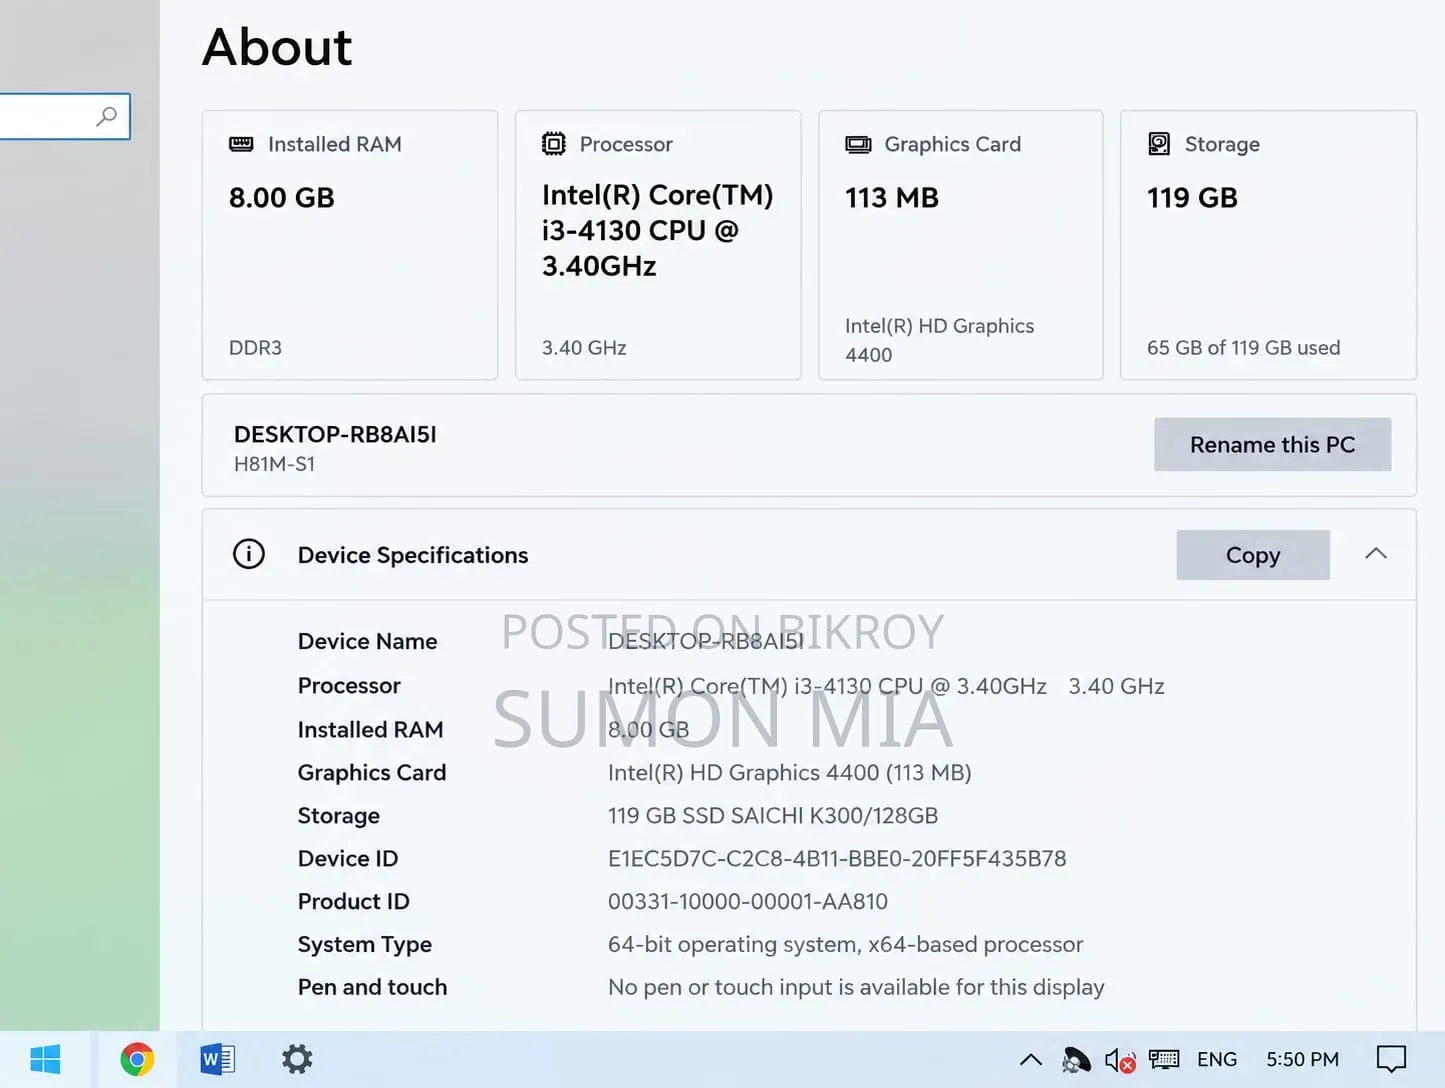
Task: Click the muted speaker icon in the tray
Action: point(1120,1060)
